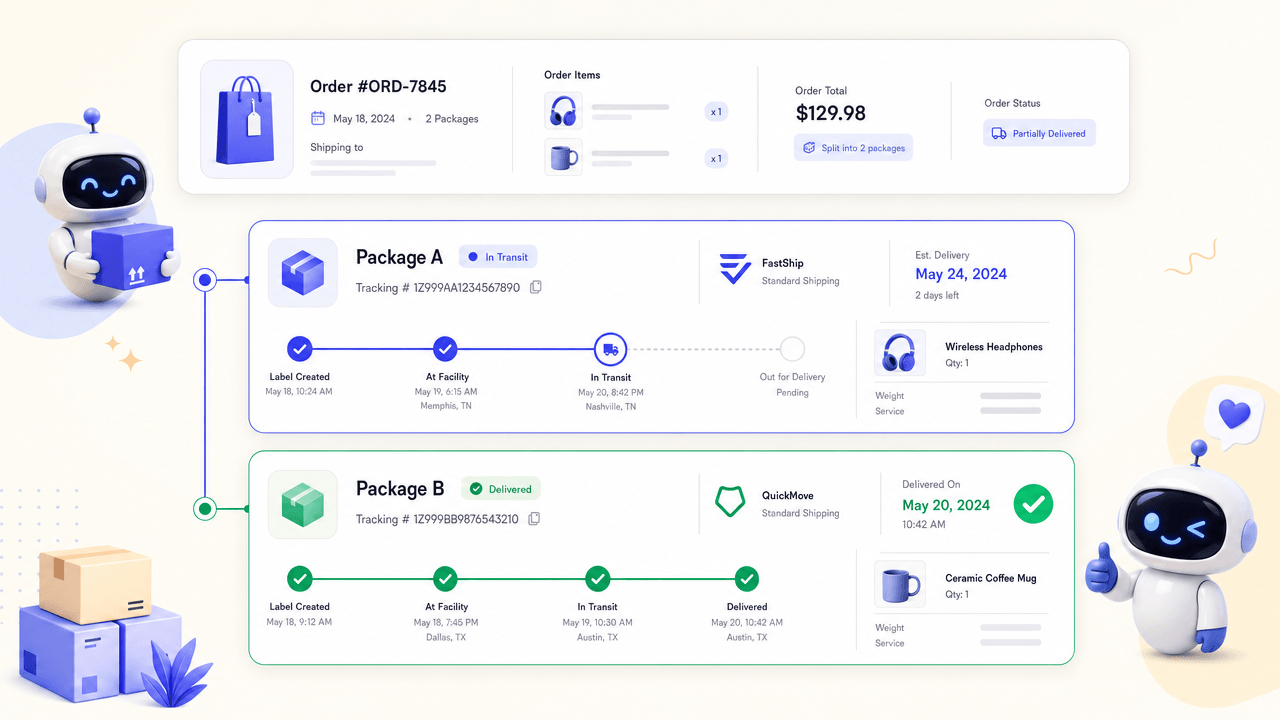1280x720 pixels.
Task: Click the Partially Delivered status badge
Action: click(1039, 133)
